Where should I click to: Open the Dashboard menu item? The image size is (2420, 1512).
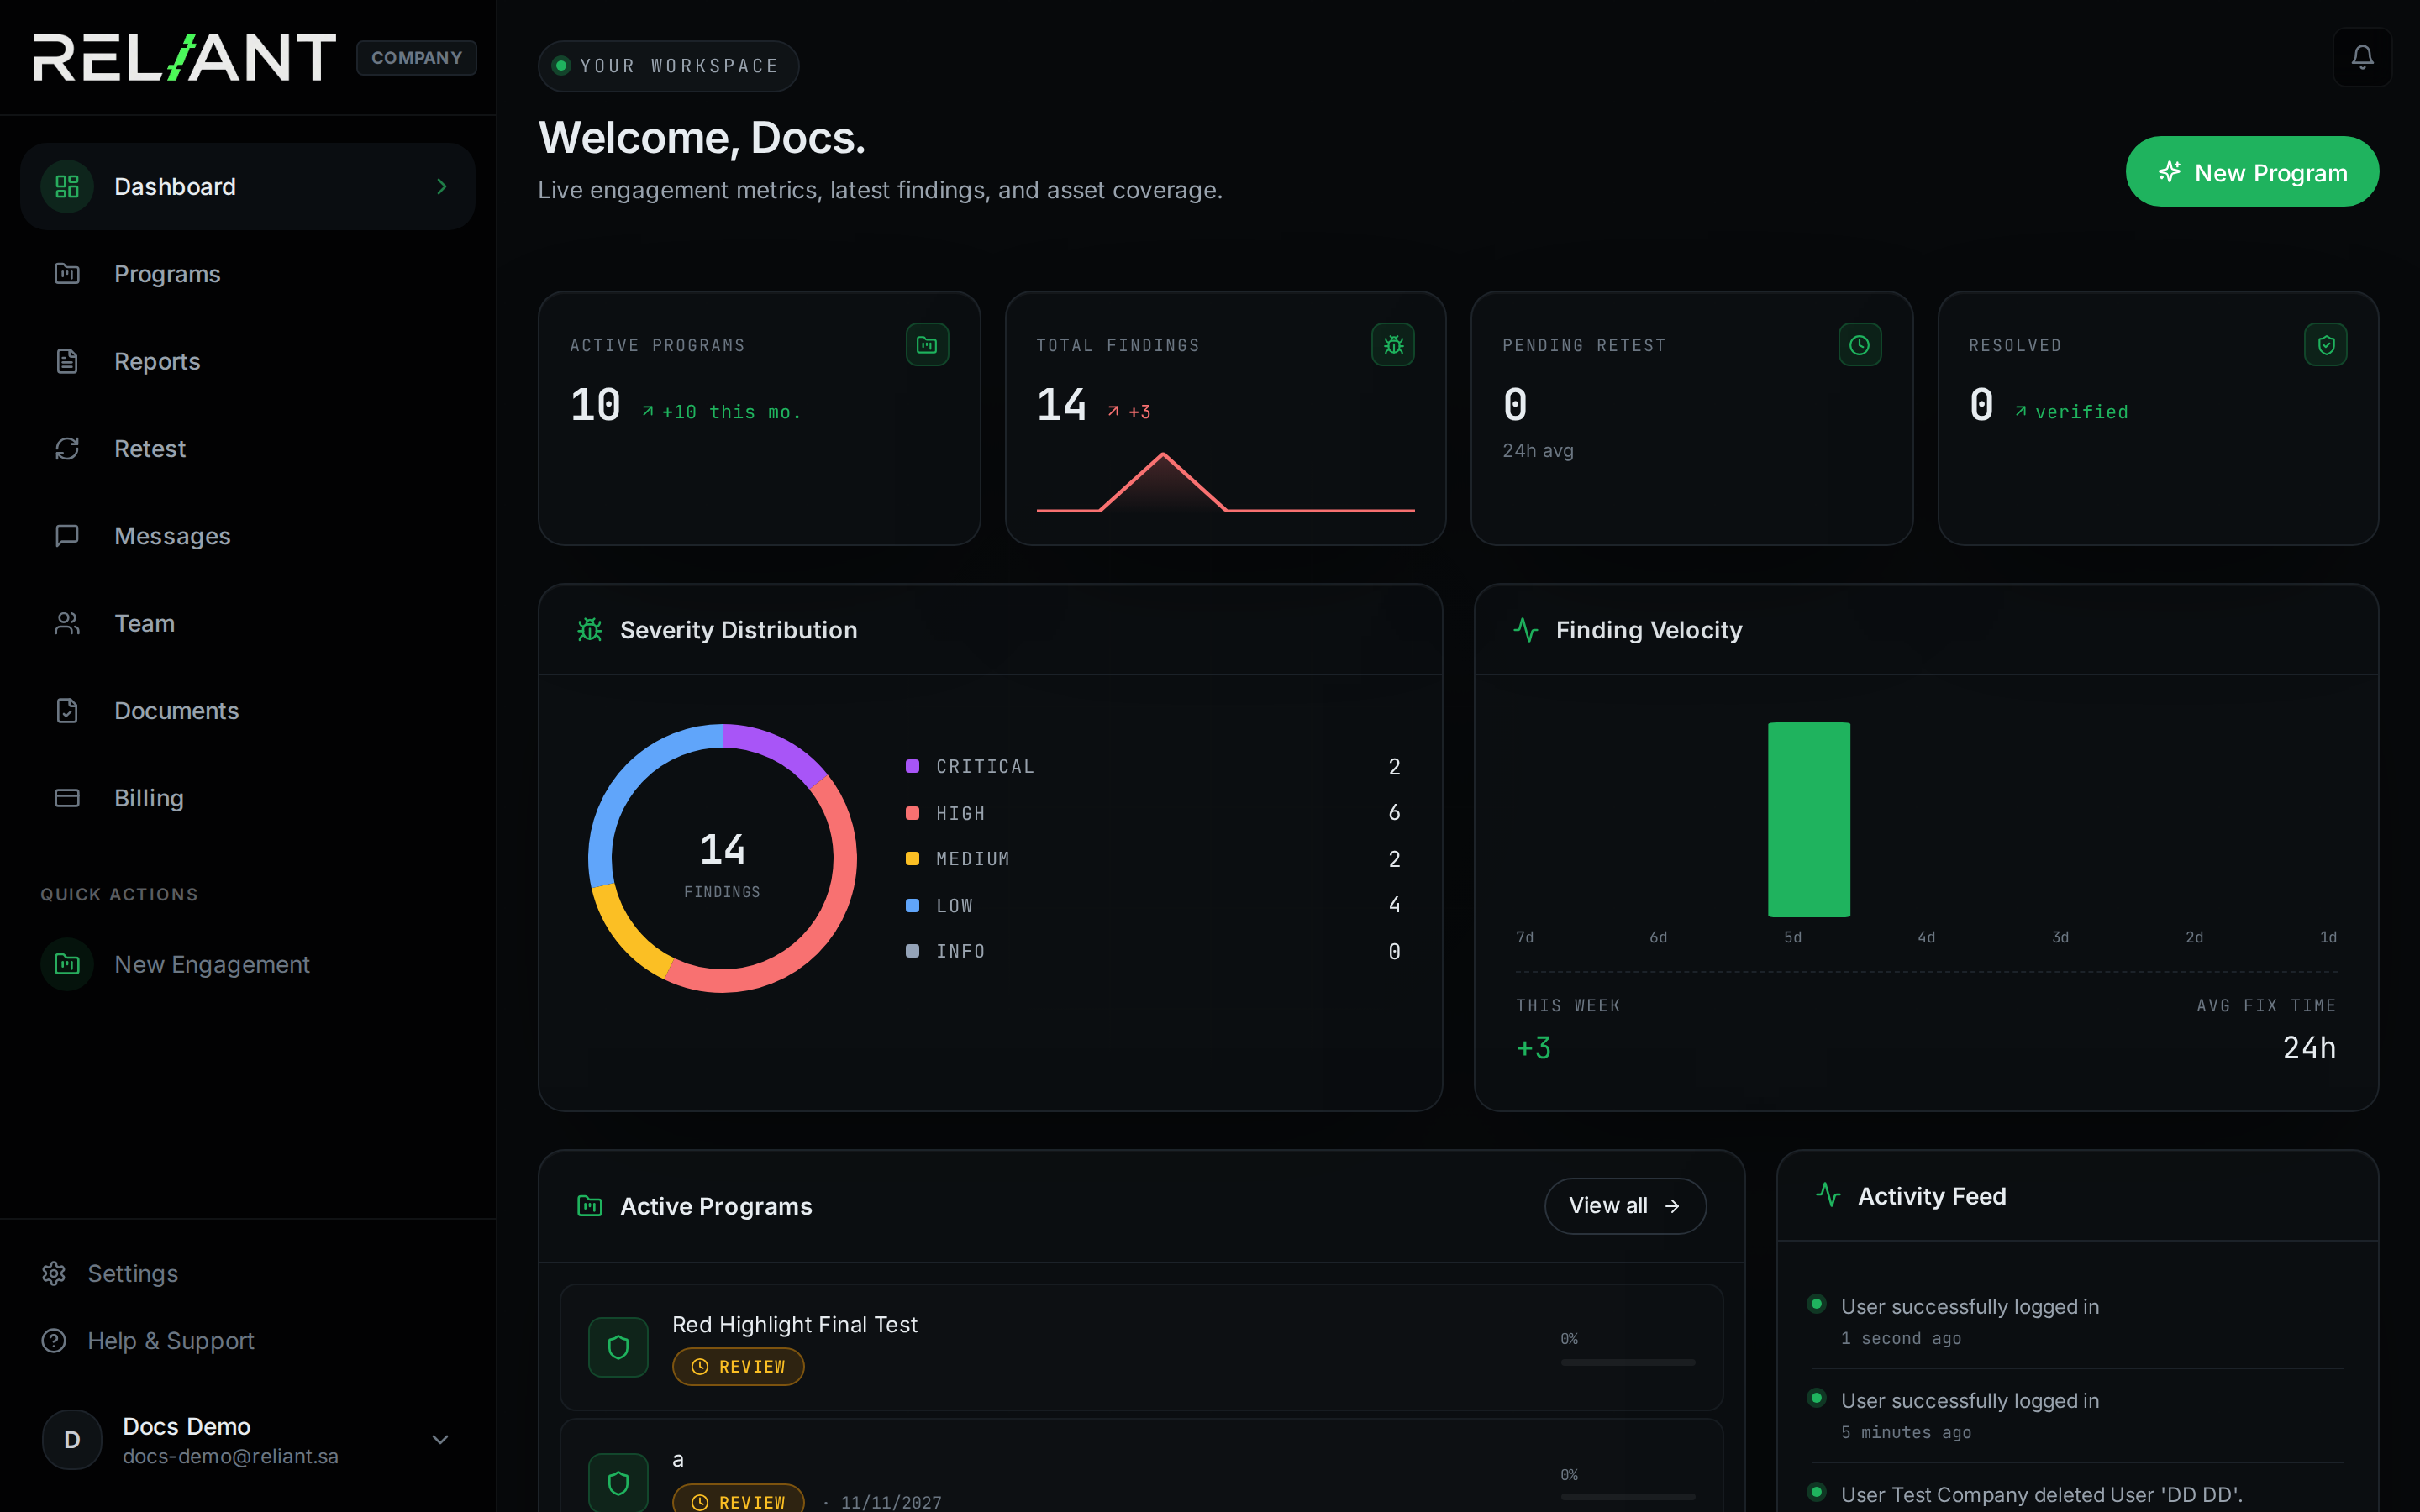click(x=247, y=186)
